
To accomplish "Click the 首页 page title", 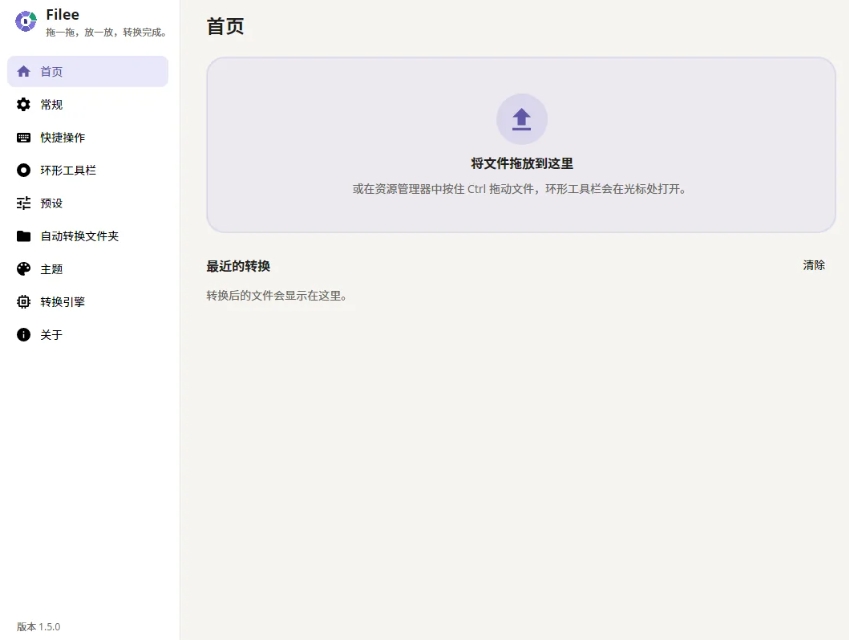I will pyautogui.click(x=225, y=26).
